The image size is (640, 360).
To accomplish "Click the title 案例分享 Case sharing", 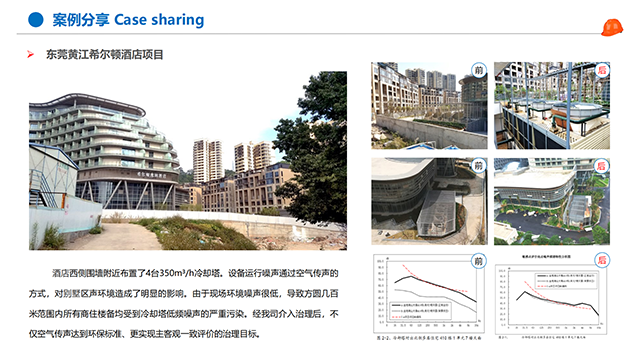I will pyautogui.click(x=128, y=20).
